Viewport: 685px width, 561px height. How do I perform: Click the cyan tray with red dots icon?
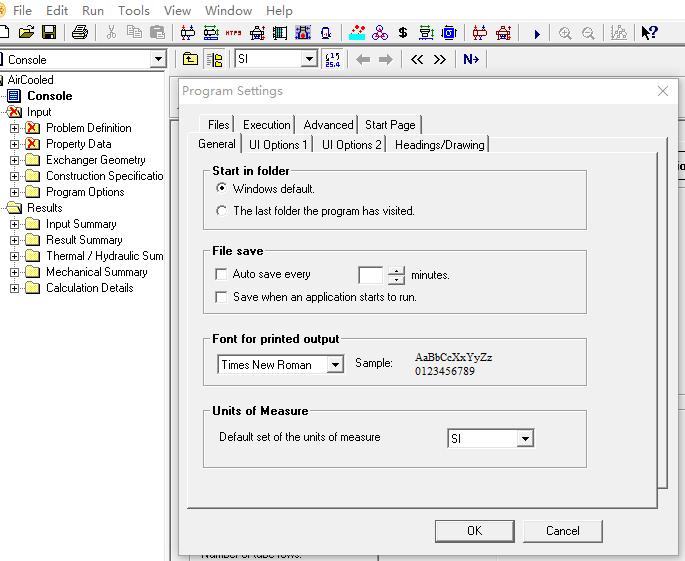[357, 33]
